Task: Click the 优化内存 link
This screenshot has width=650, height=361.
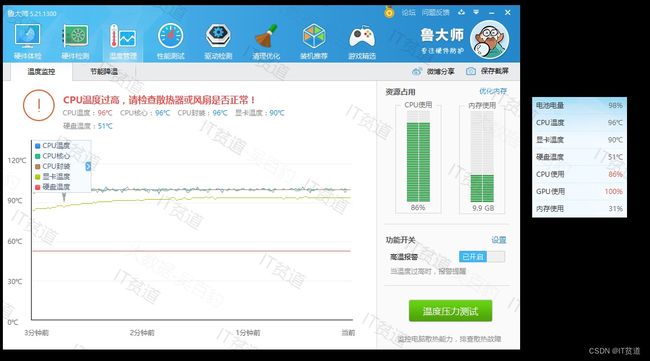Action: click(493, 91)
